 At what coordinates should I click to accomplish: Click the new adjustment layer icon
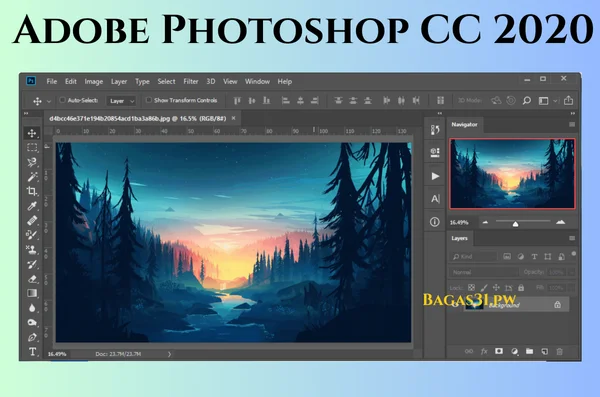[x=515, y=351]
